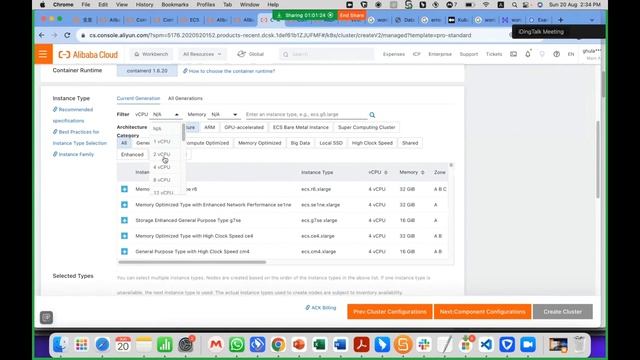Open Adobe Acrobat from the dock
This screenshot has height=360, width=640.
click(361, 344)
